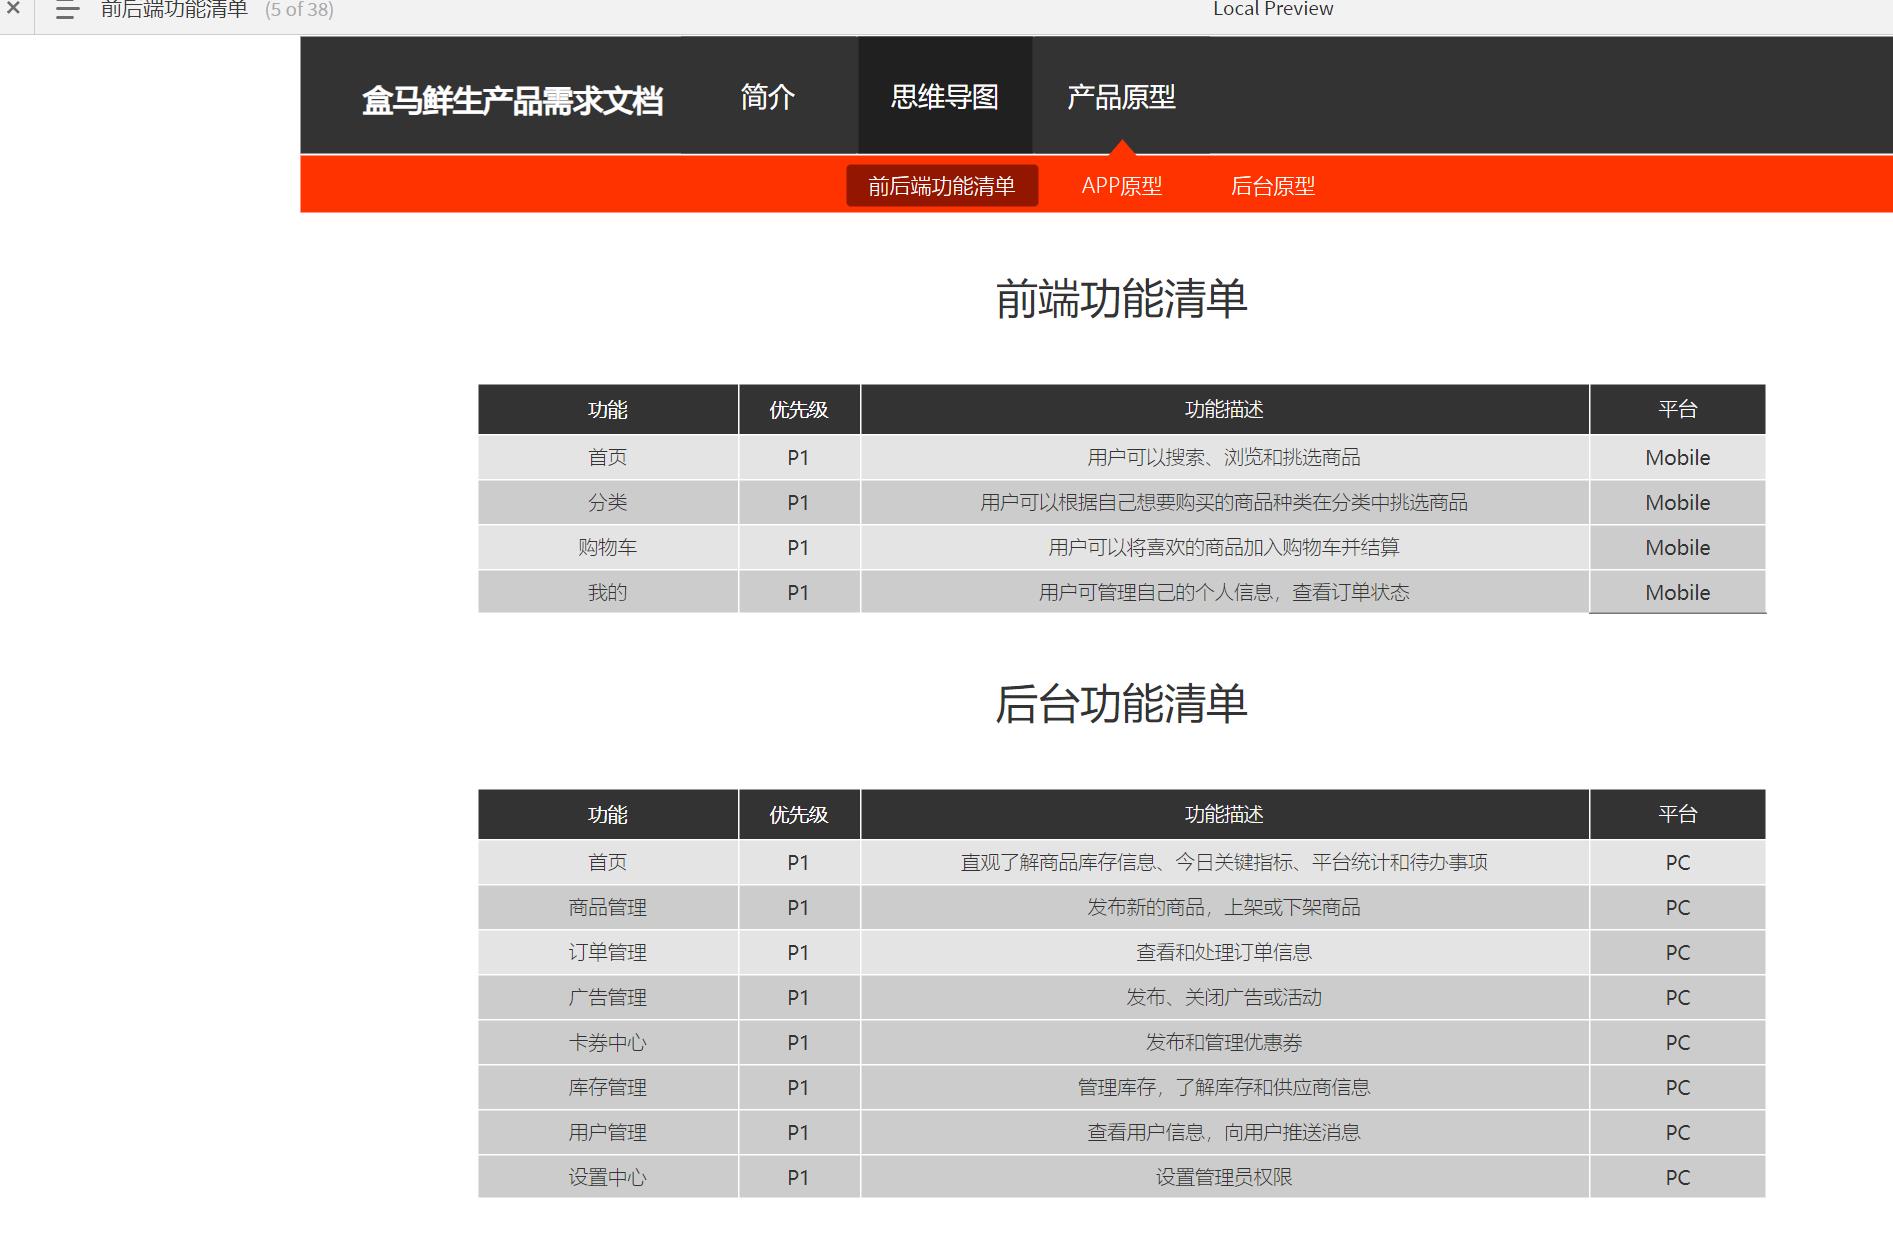This screenshot has height=1245, width=1893.
Task: Click the 购物车 function cell
Action: (x=608, y=548)
